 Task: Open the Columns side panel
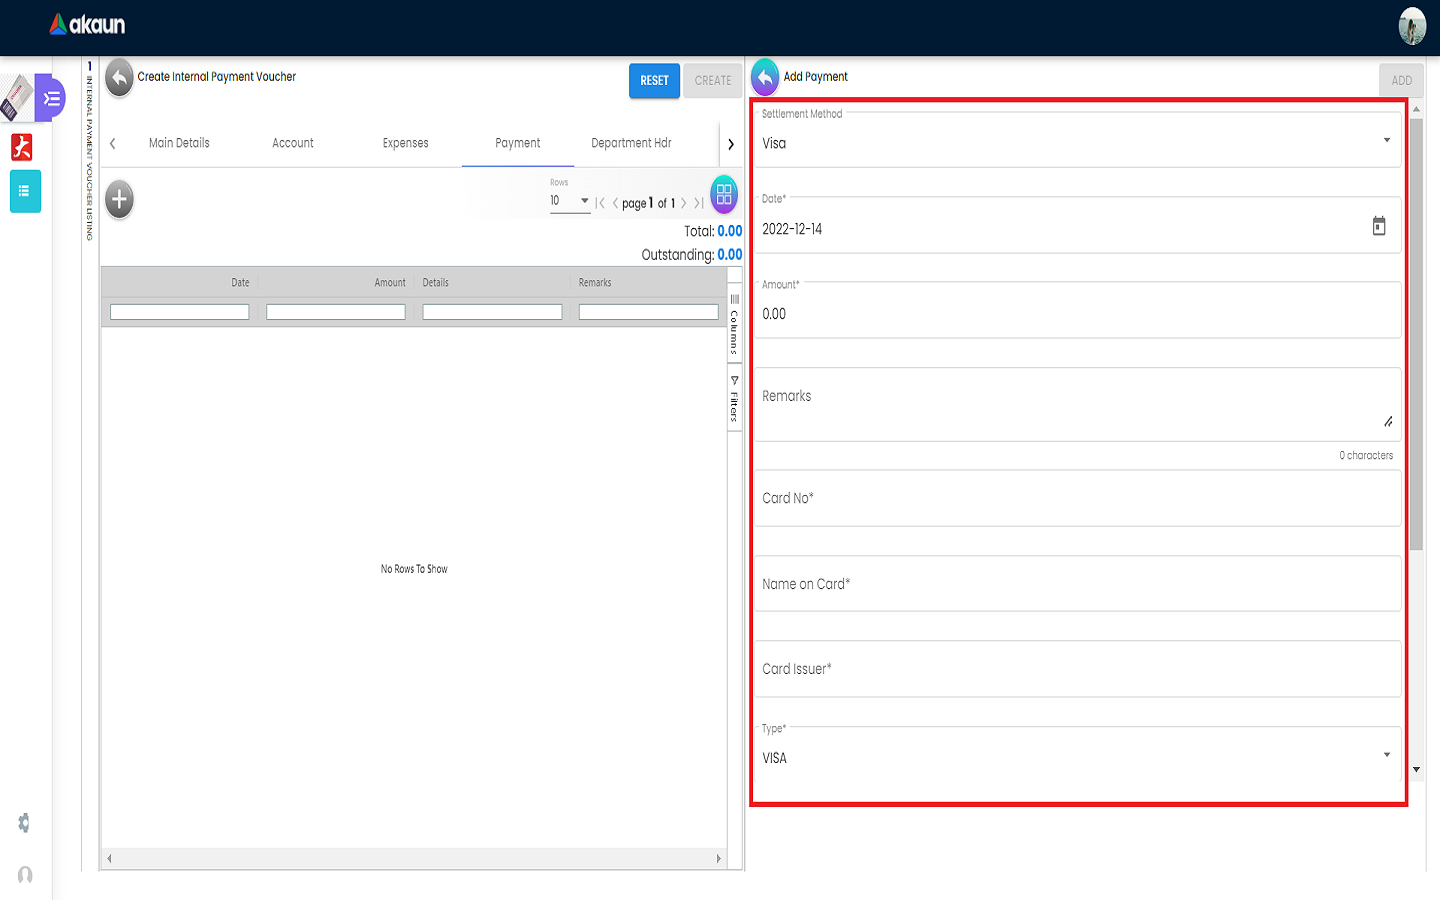pos(734,325)
